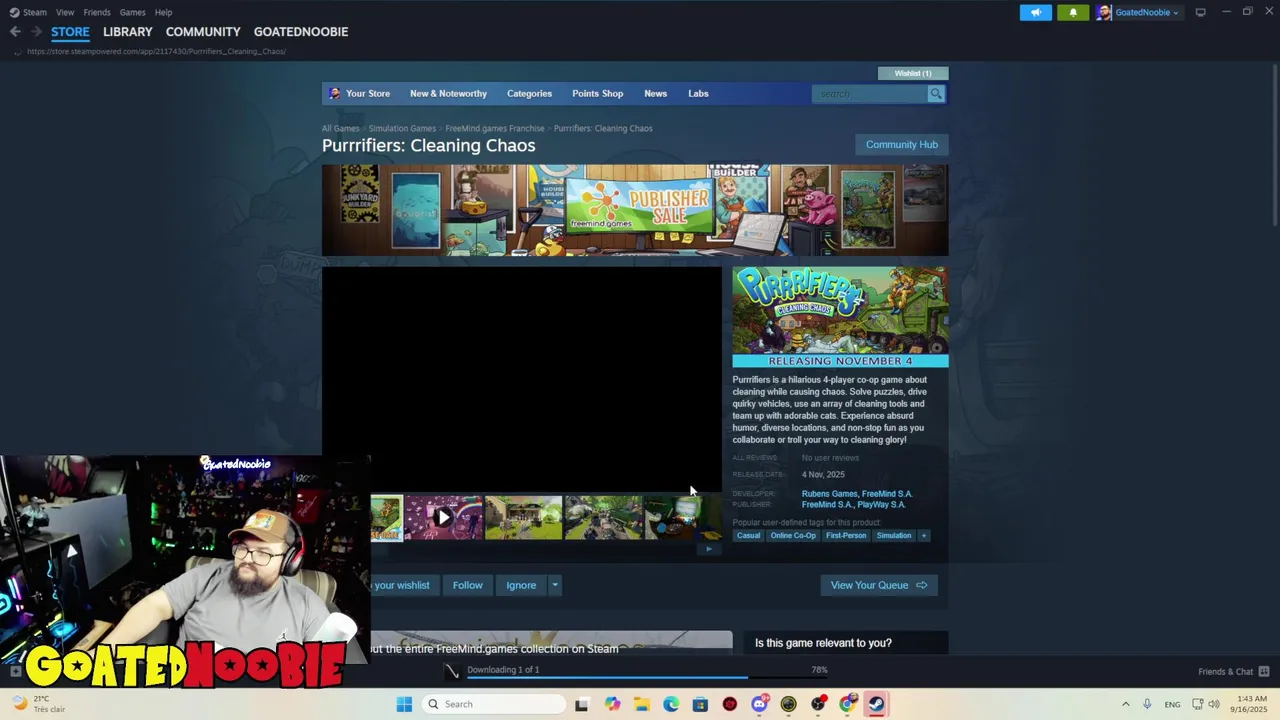
Task: Click the Your Store avatar icon
Action: click(x=334, y=93)
